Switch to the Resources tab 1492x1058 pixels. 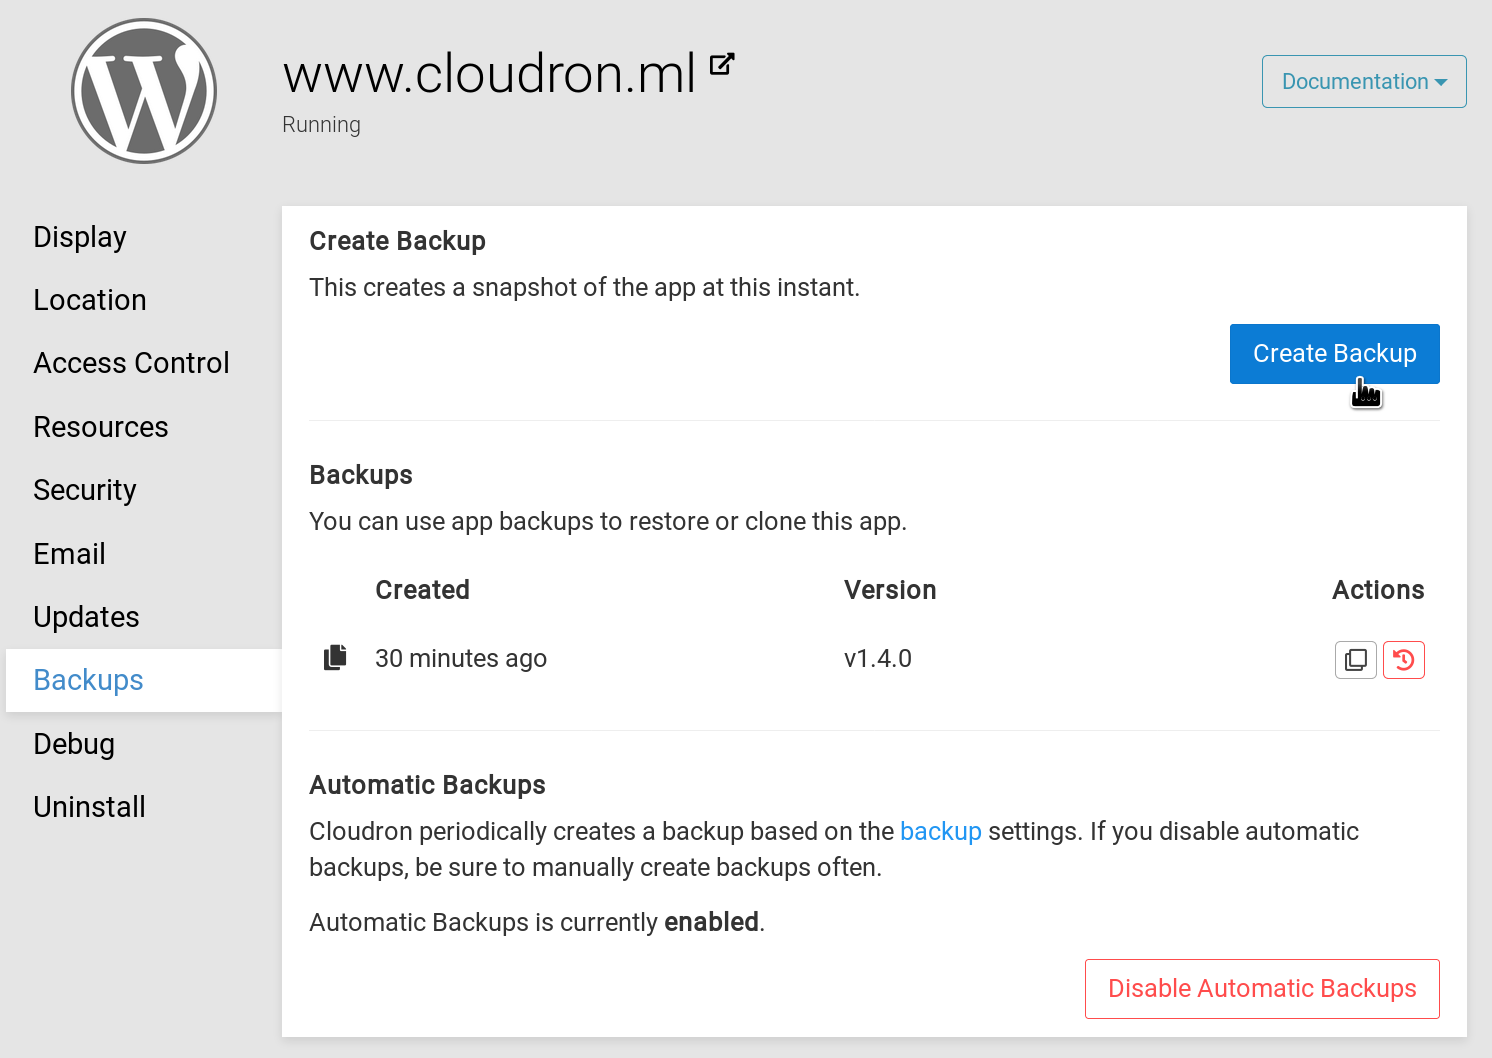101,427
